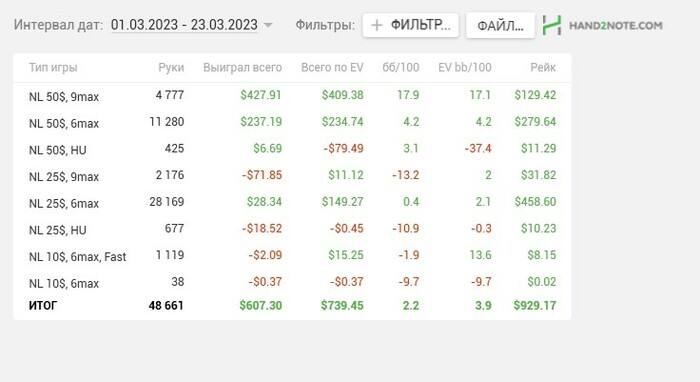Sort by EV bb/100 column

pyautogui.click(x=465, y=67)
